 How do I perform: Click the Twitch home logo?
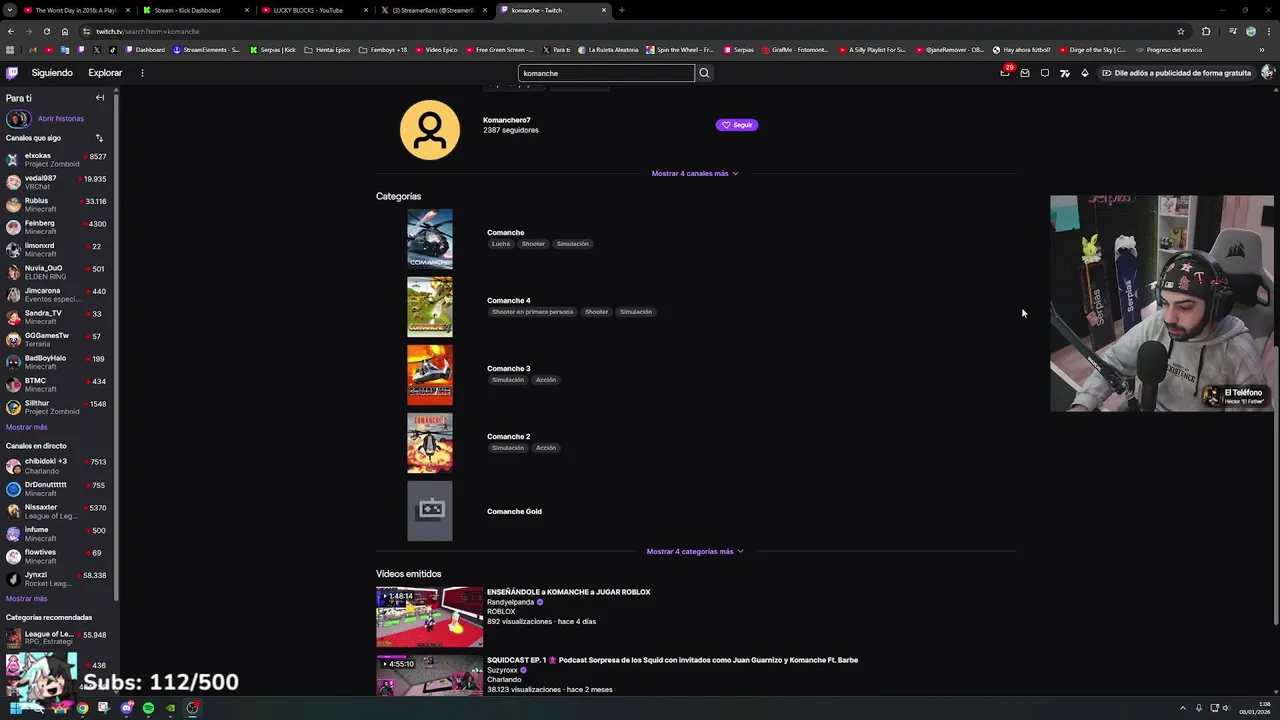coord(12,73)
